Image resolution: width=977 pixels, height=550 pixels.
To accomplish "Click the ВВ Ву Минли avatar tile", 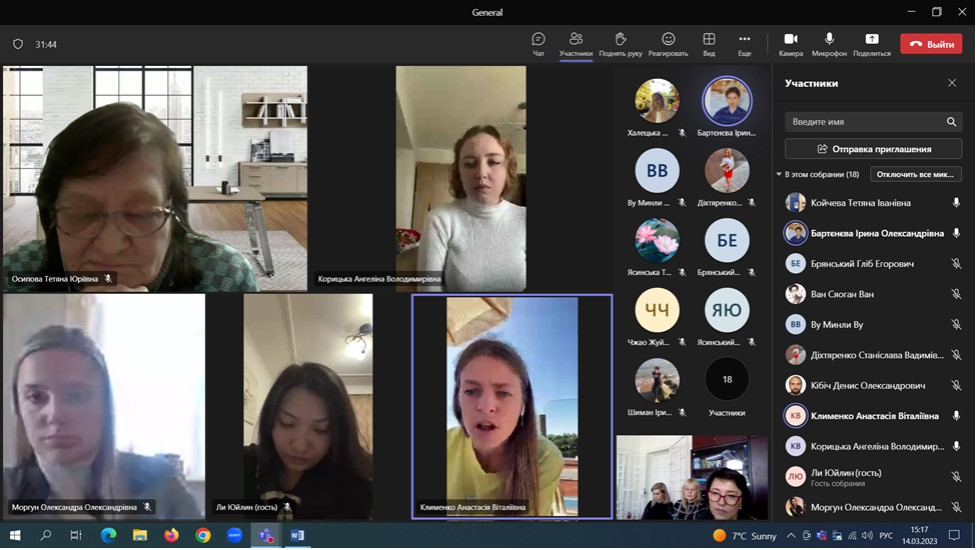I will tap(657, 171).
